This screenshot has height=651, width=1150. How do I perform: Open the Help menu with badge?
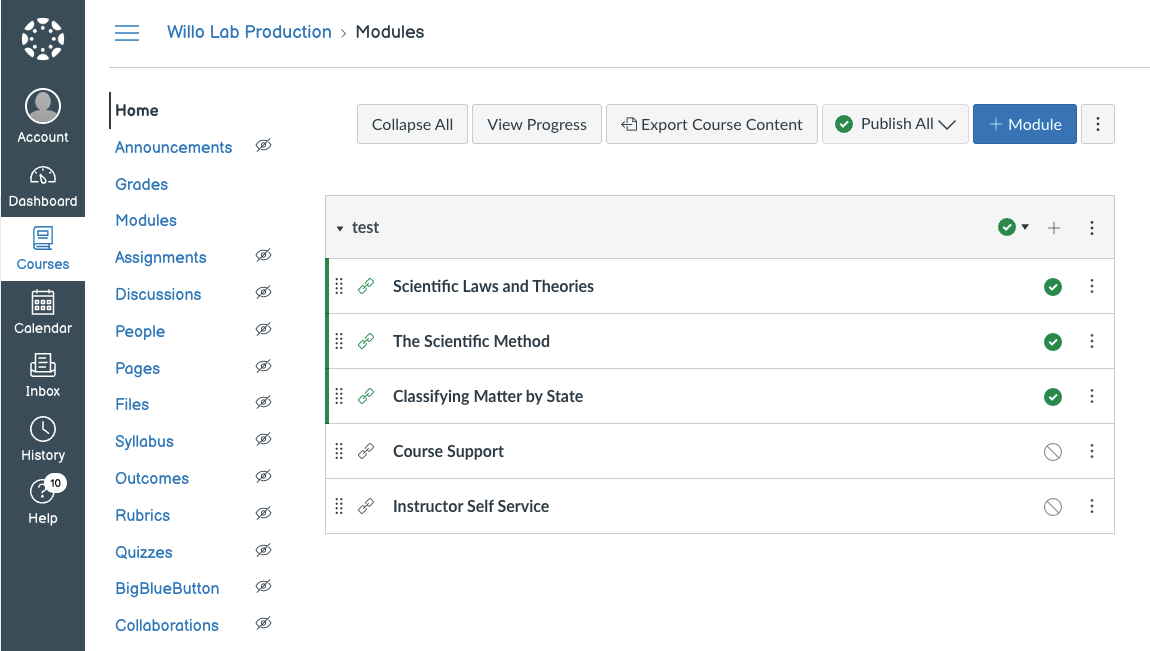pos(43,501)
